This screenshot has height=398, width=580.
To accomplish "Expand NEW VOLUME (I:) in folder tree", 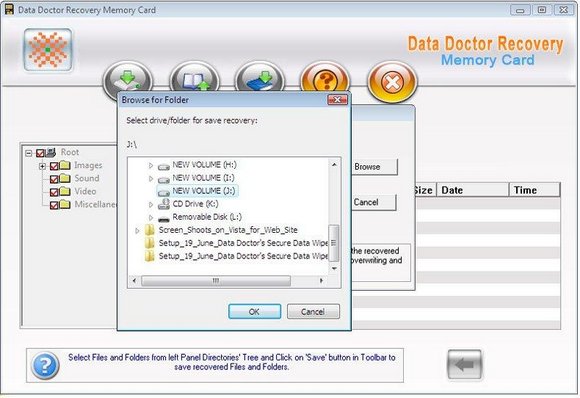I will [x=151, y=178].
